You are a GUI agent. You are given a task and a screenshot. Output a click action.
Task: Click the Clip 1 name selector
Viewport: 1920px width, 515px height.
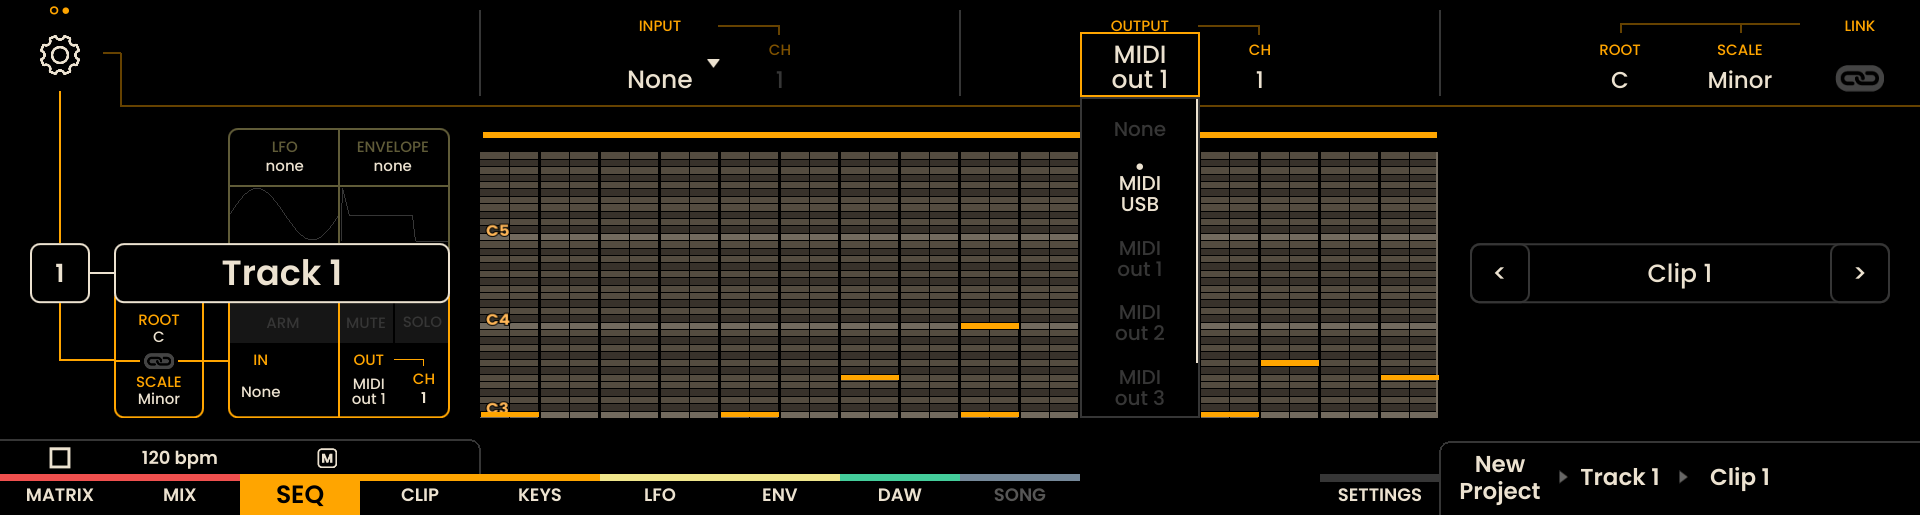[1680, 273]
